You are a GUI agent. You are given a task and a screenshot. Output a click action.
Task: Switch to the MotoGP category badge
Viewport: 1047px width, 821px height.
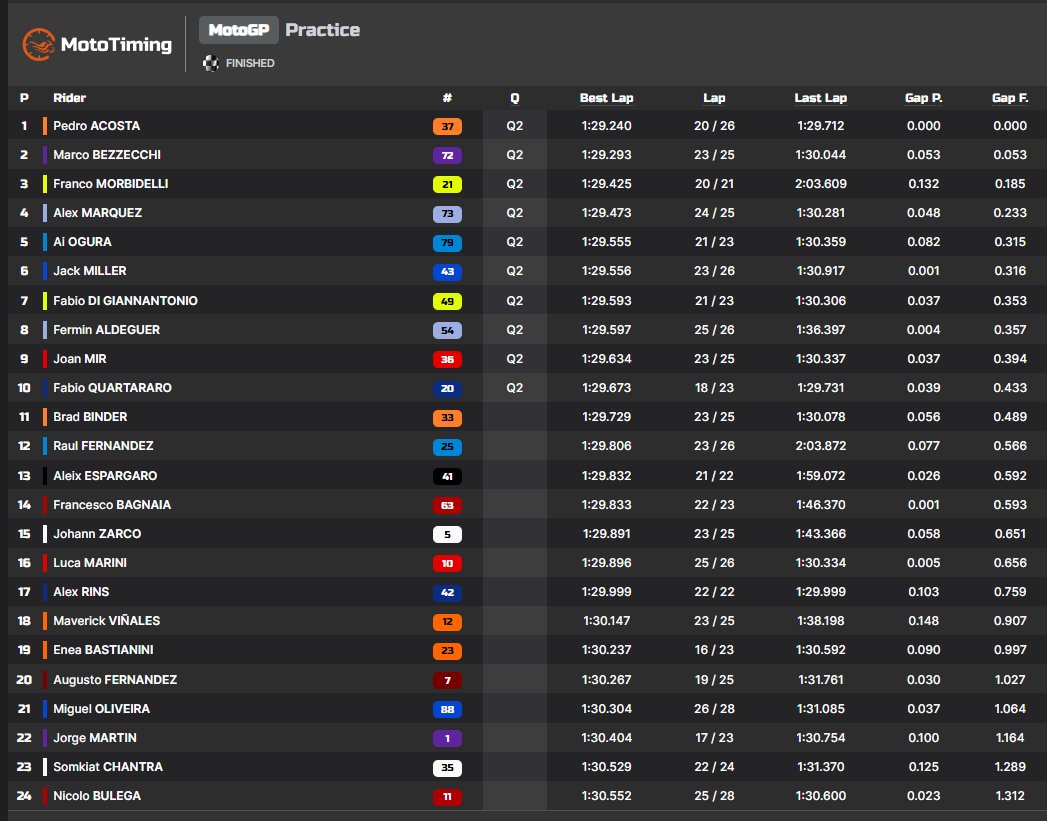[239, 30]
